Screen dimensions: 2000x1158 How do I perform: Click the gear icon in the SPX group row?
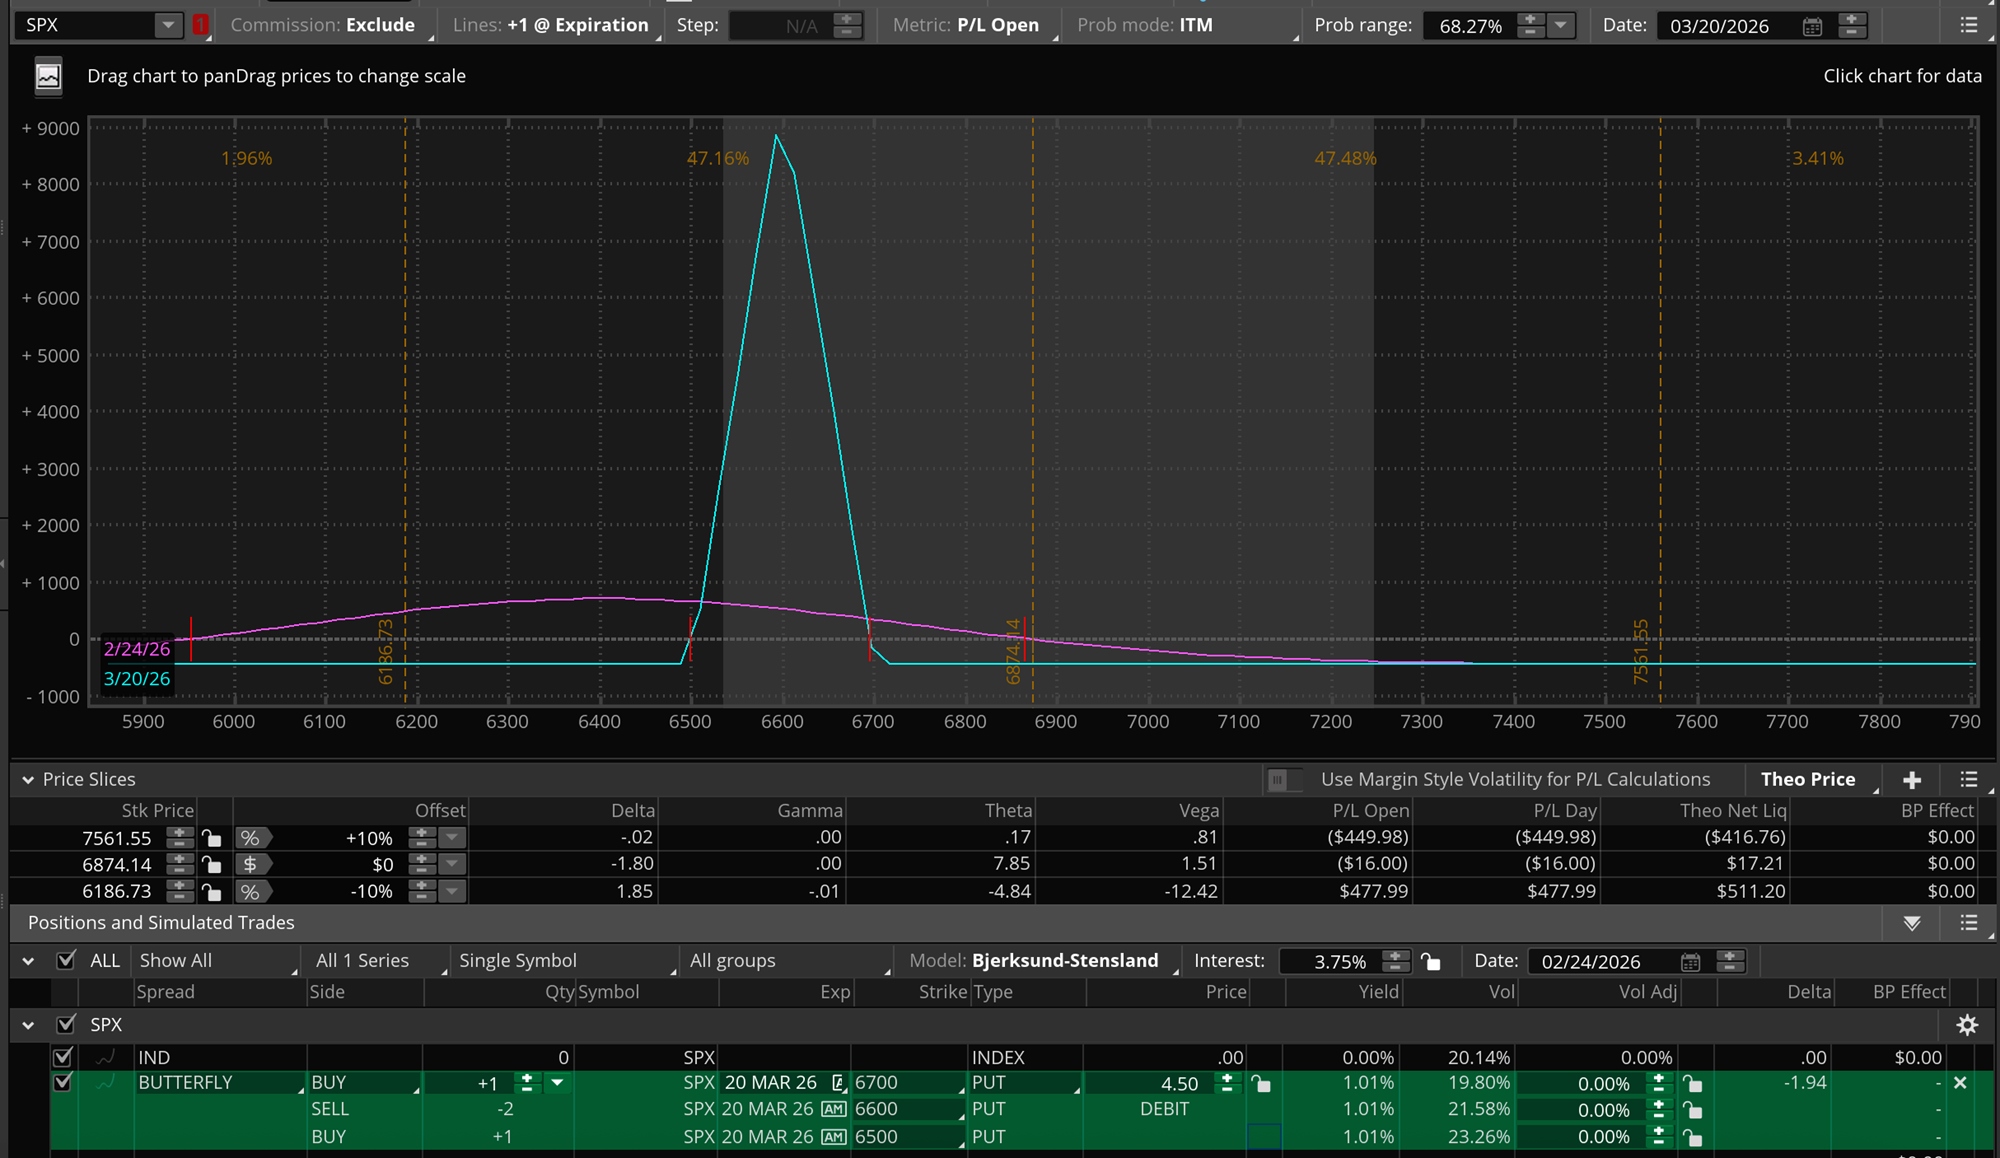[x=1966, y=1025]
